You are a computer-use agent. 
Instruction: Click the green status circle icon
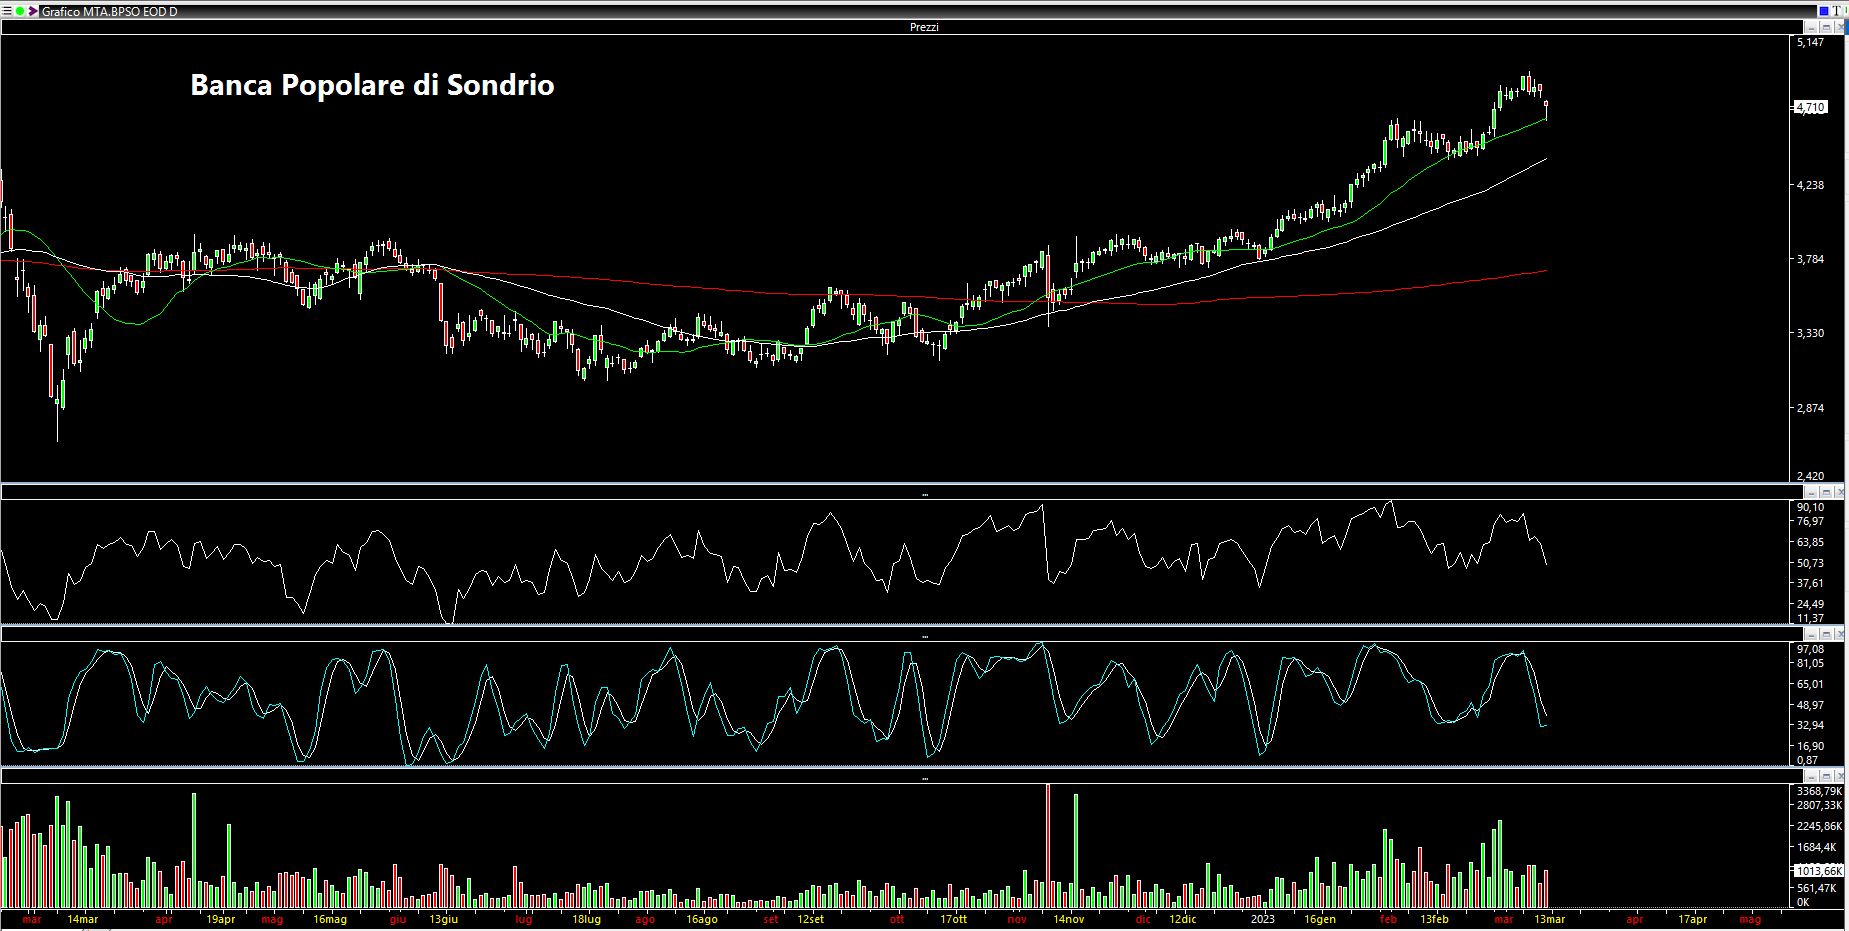[20, 11]
